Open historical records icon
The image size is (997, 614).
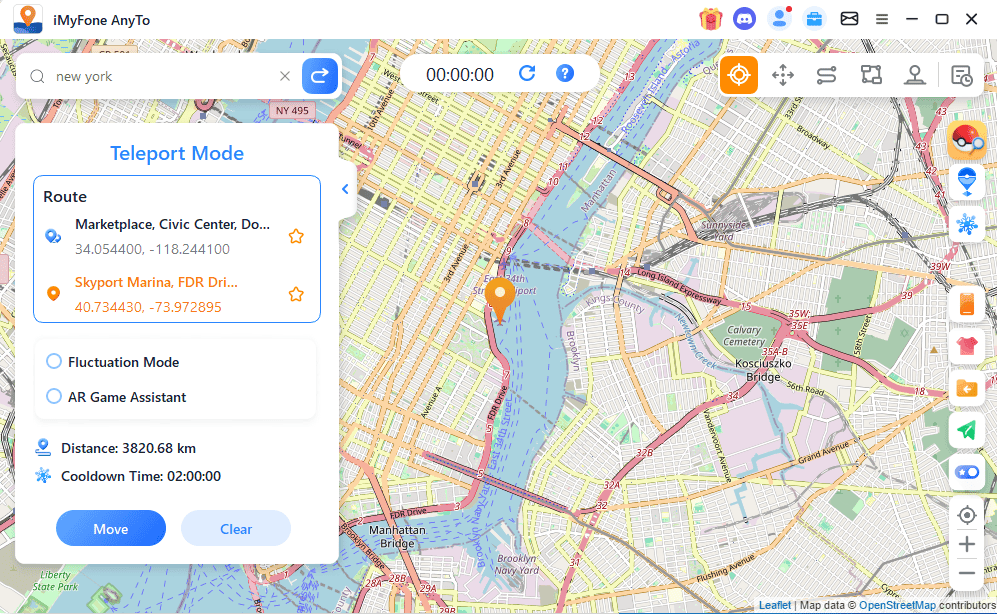(961, 75)
